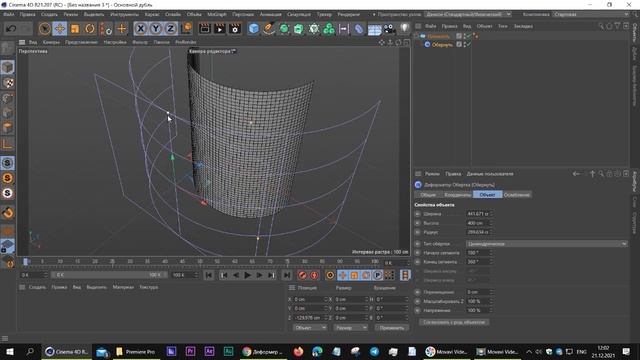Click the Floor/environment grid icon
This screenshot has width=640, height=360.
(x=374, y=29)
